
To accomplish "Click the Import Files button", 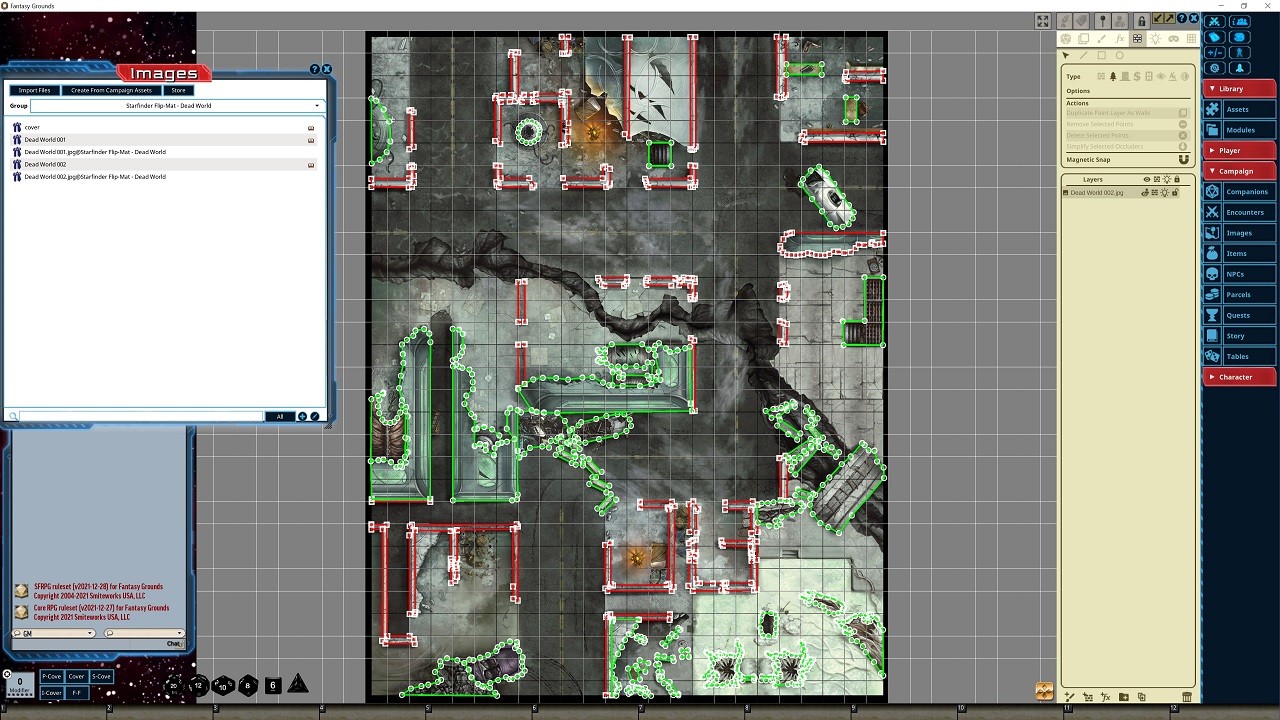I will click(x=34, y=90).
